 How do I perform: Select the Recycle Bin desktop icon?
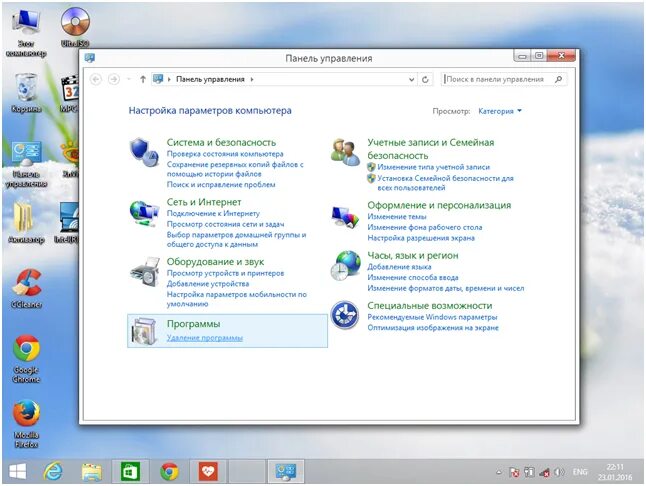click(26, 92)
